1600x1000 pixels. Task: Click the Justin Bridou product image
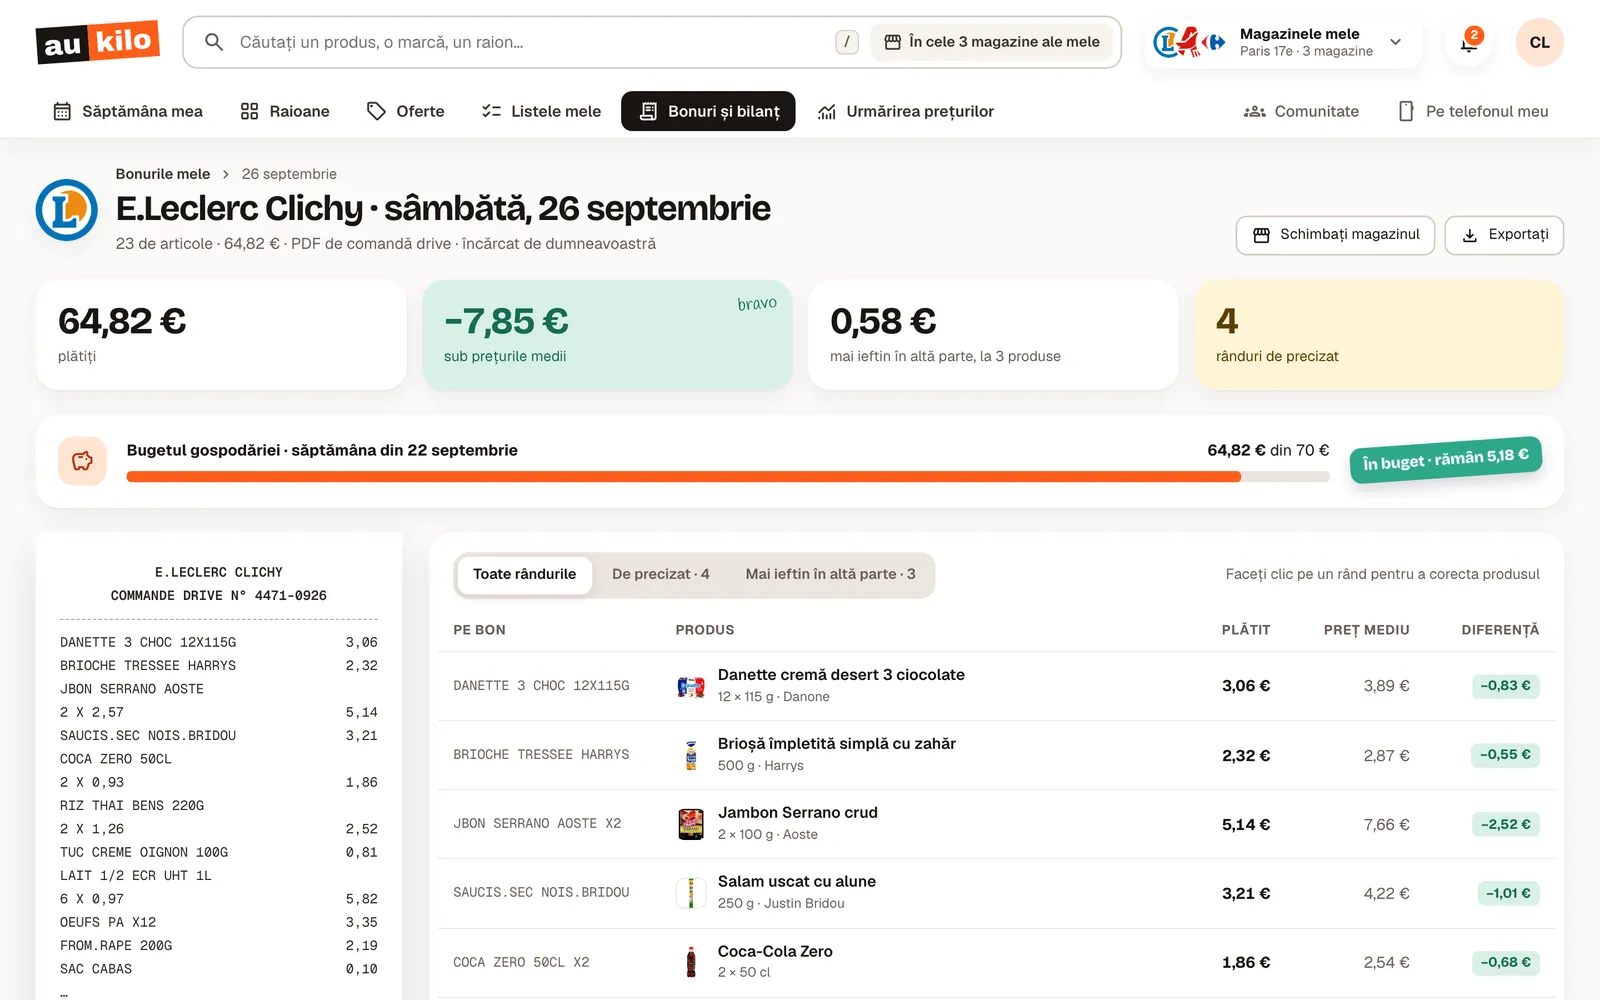691,893
